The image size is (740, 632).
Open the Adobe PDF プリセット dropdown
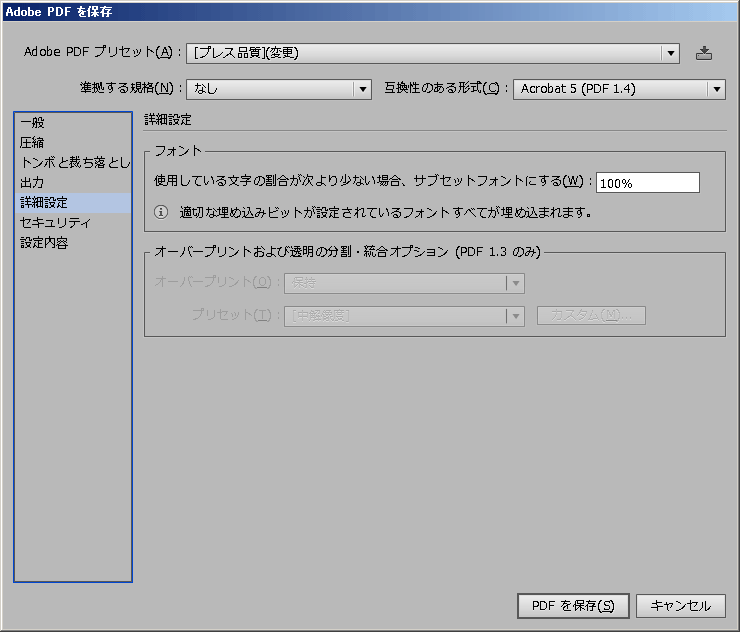[x=433, y=53]
